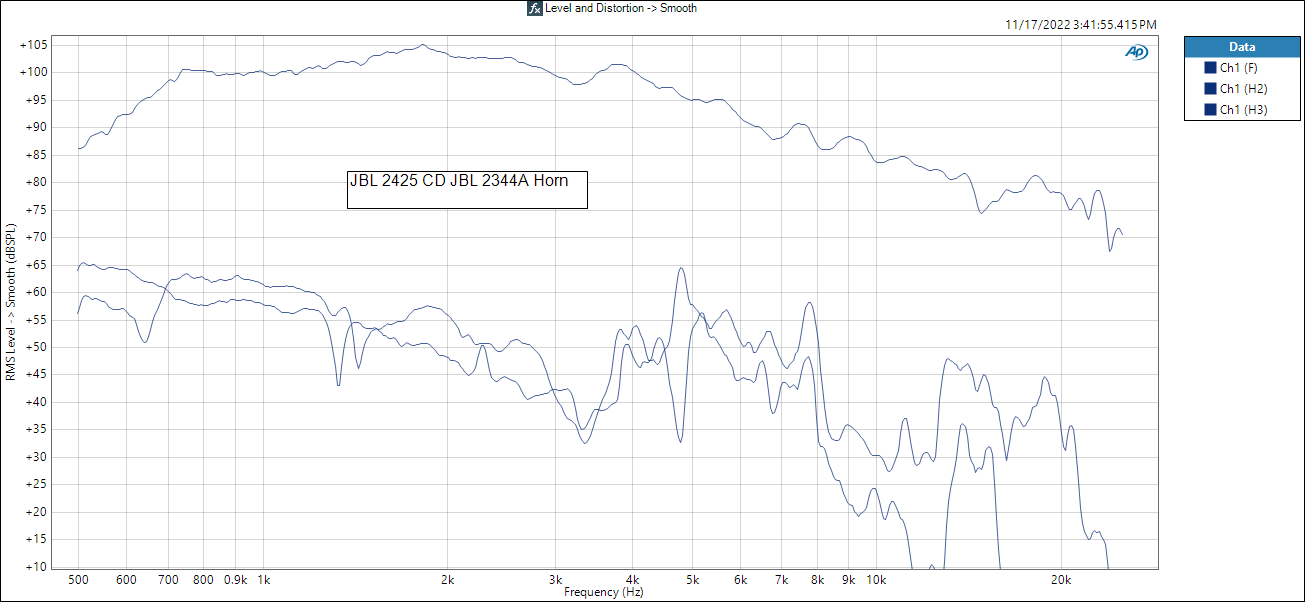
Task: Click the RMS Level -> Smooth (dBSPL) axis label
Action: 11,304
